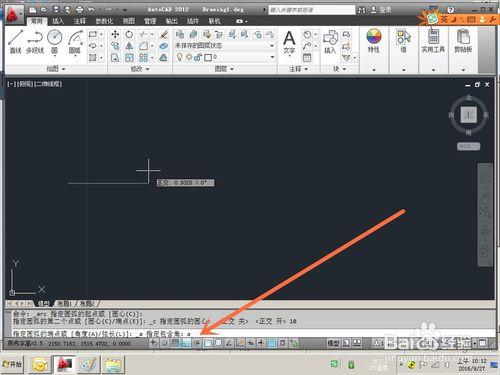
Task: Select the Move tool in Modify panel
Action: [x=115, y=34]
